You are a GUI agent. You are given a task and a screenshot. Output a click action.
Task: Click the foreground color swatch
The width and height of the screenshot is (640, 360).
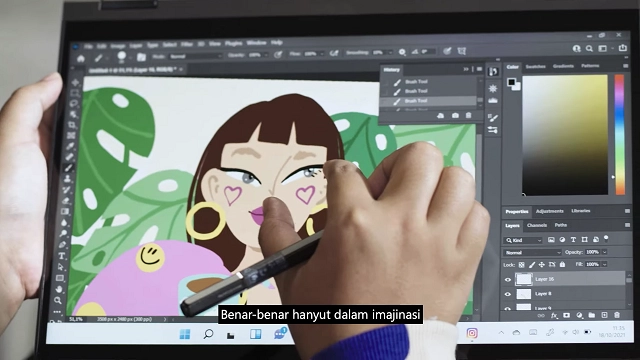click(x=511, y=82)
